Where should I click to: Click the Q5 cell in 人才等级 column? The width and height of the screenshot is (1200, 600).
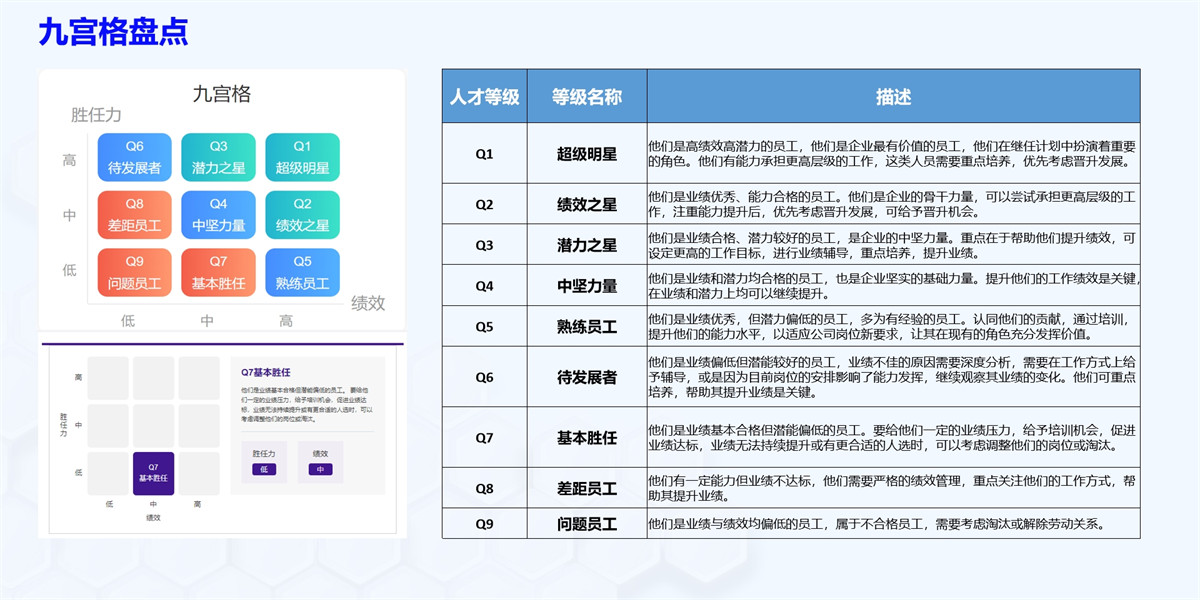coord(485,326)
